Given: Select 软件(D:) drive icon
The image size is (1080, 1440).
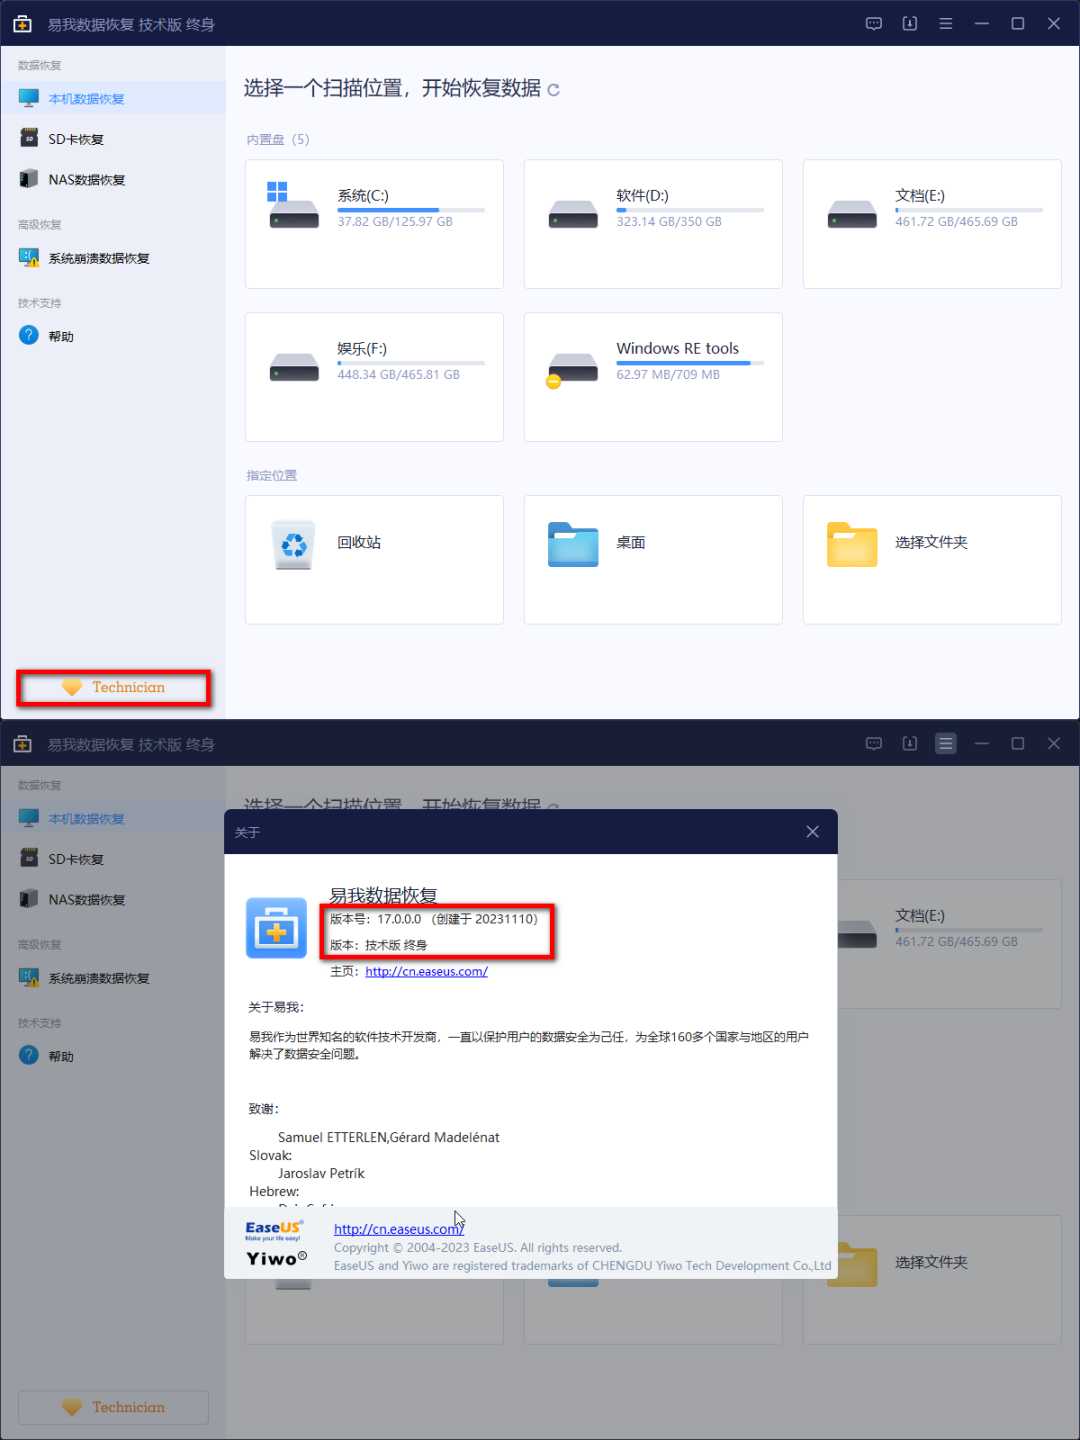Looking at the screenshot, I should coord(573,214).
